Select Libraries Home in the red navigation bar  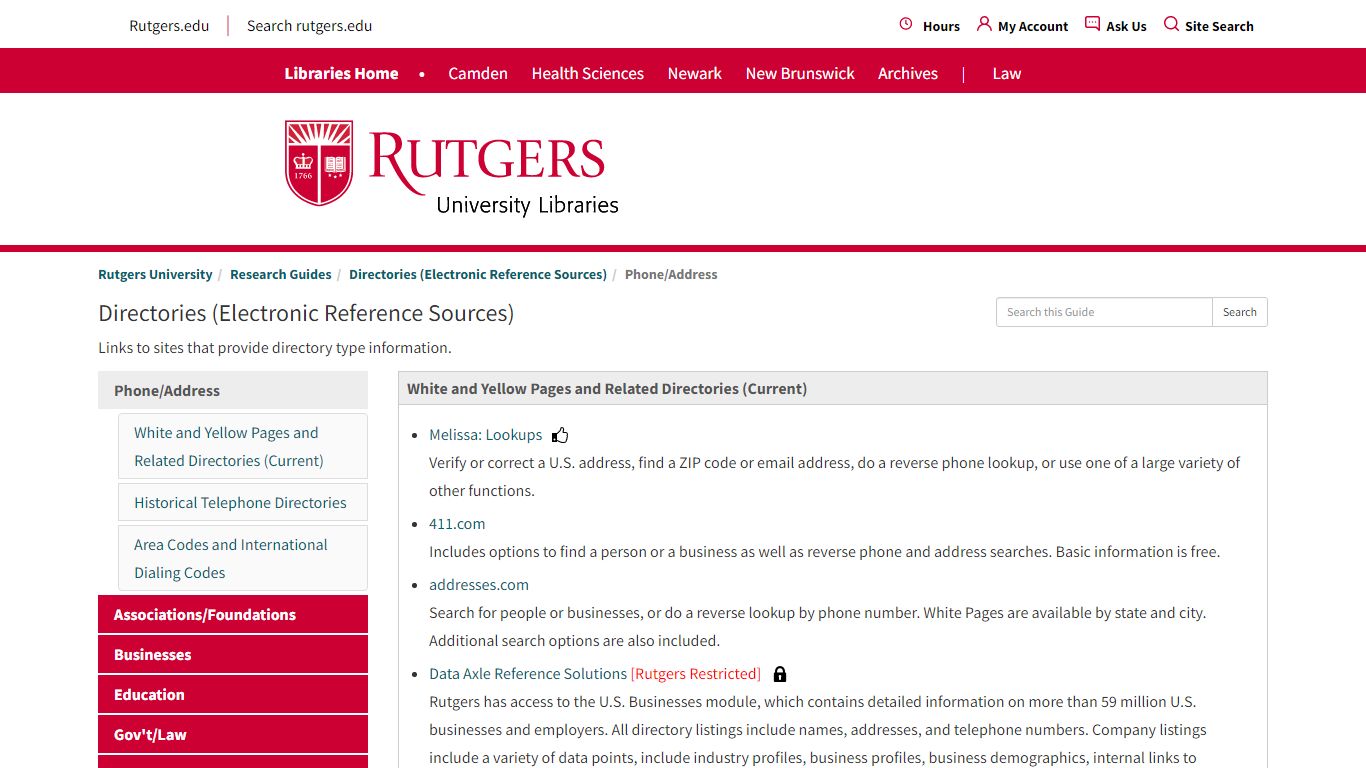341,73
